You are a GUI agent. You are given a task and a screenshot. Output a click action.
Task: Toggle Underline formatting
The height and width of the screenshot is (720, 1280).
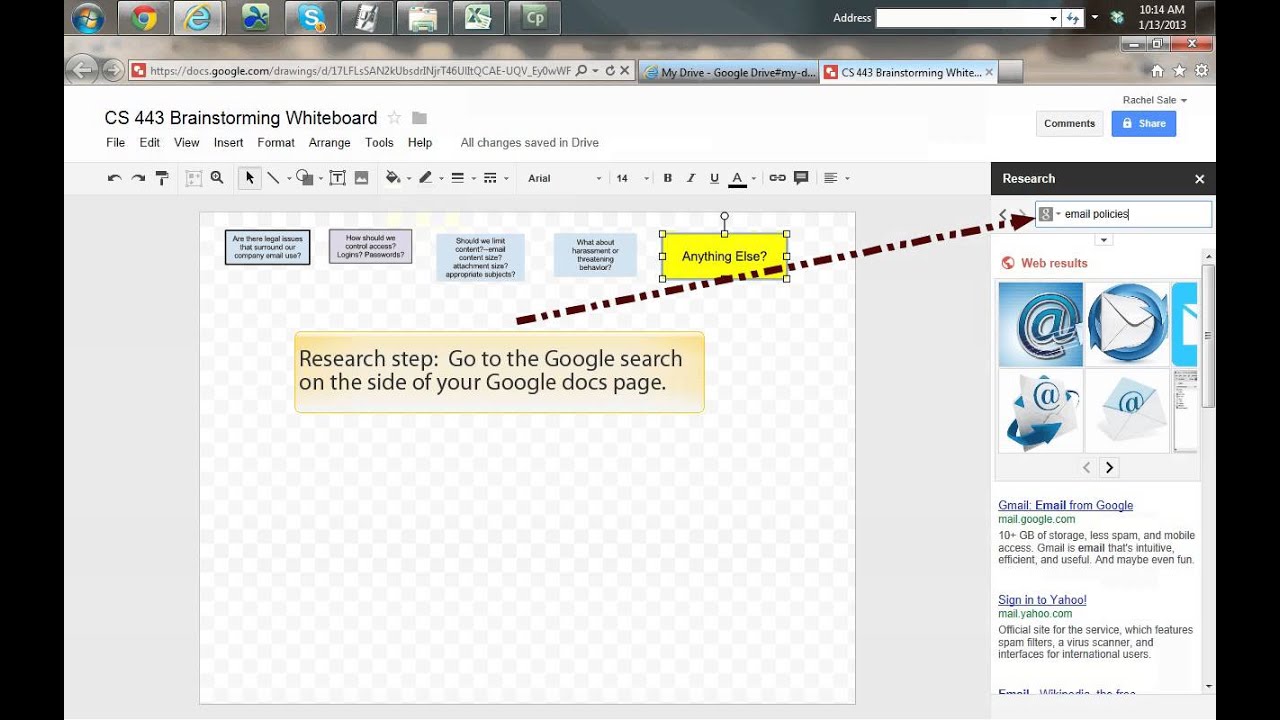coord(714,178)
